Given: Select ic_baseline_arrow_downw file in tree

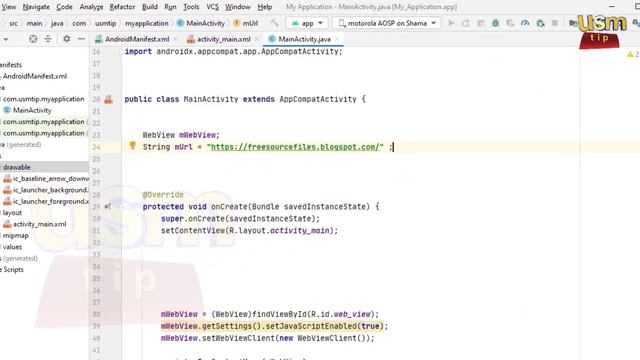Looking at the screenshot, I should (x=46, y=178).
